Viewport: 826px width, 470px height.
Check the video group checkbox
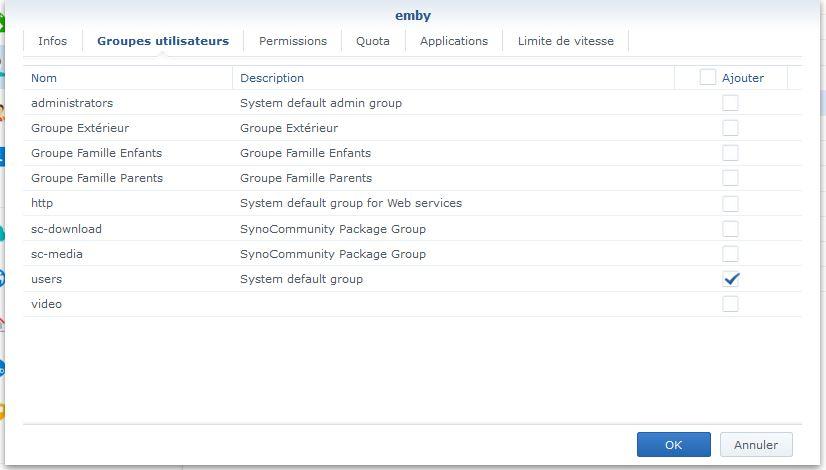click(730, 304)
